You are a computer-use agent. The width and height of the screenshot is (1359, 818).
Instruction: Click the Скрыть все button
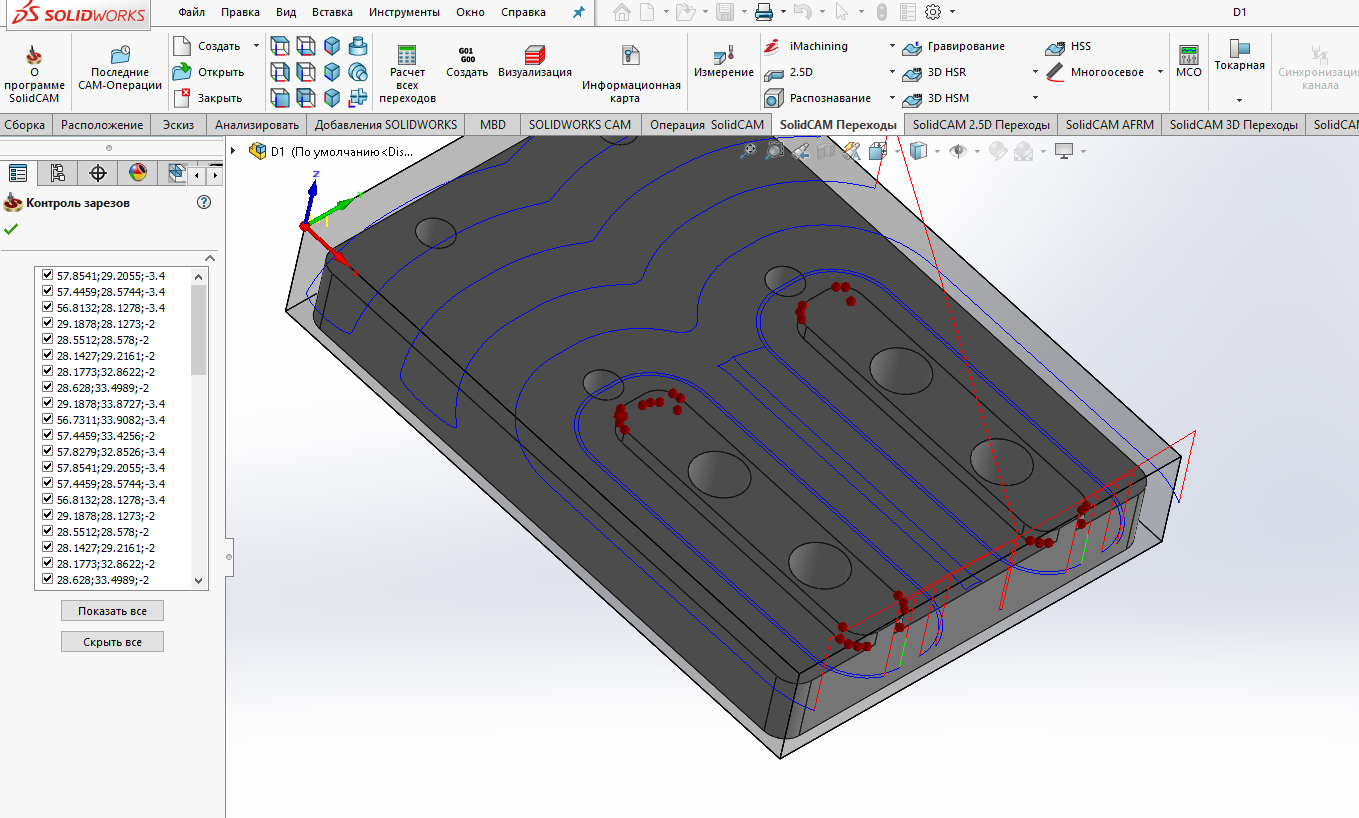tap(112, 642)
